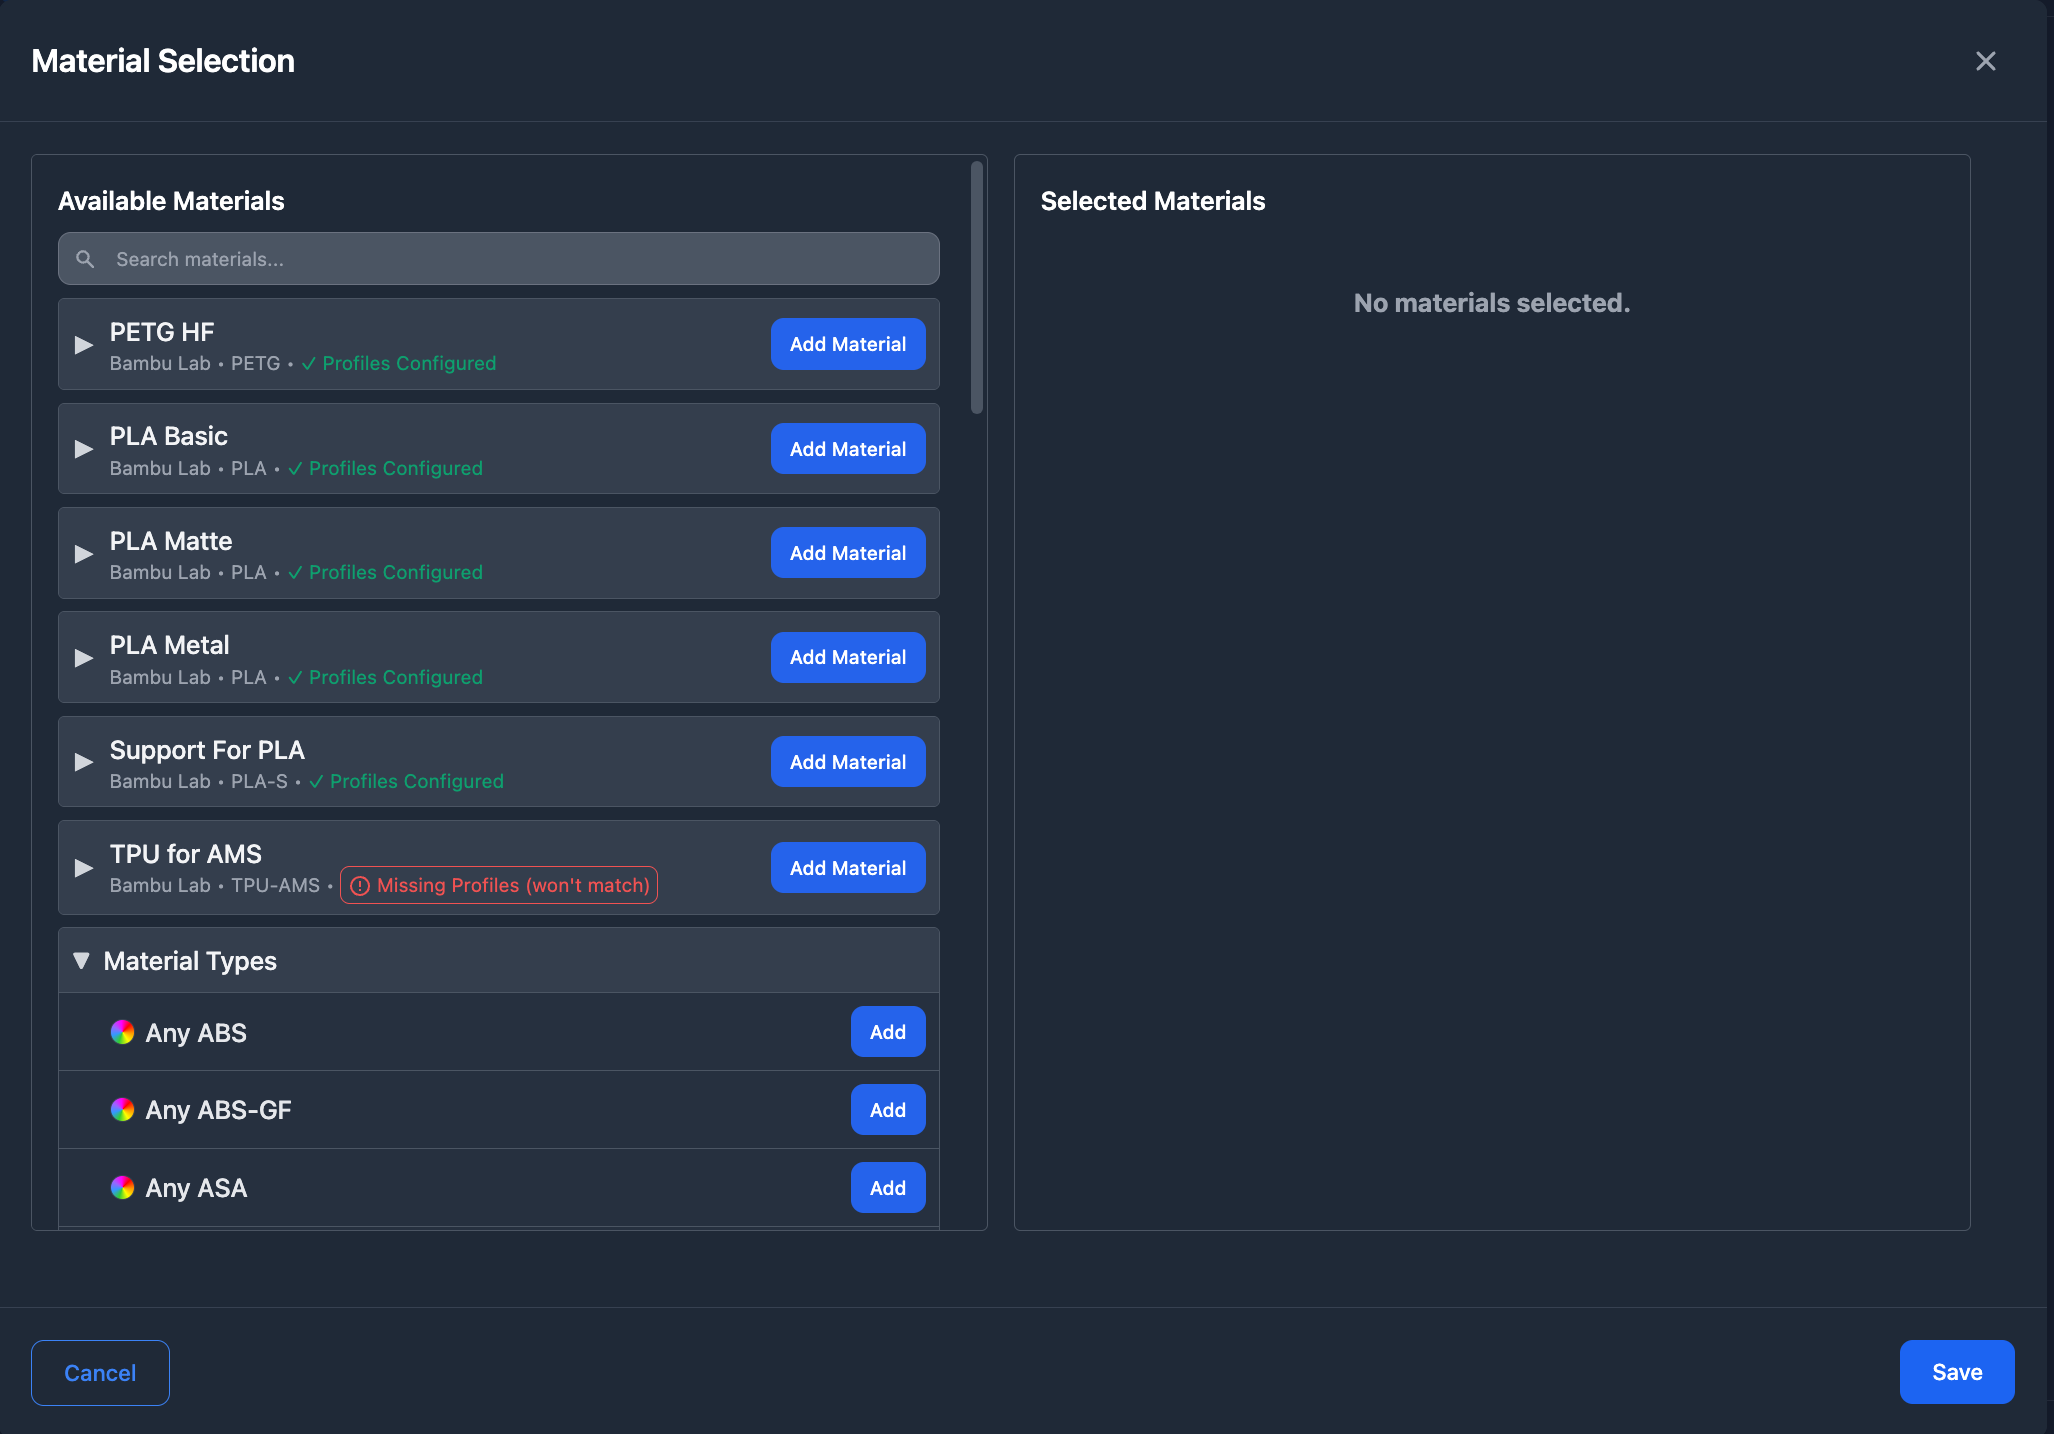Click the search magnifier icon
The image size is (2054, 1434).
coord(86,259)
